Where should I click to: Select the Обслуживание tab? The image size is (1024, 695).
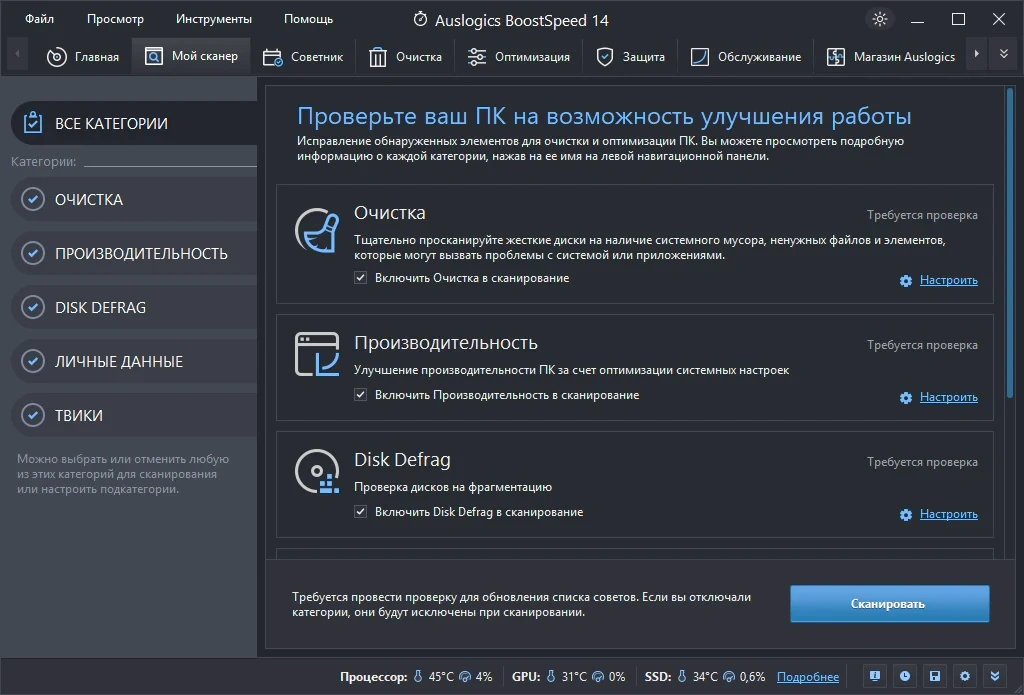click(746, 57)
